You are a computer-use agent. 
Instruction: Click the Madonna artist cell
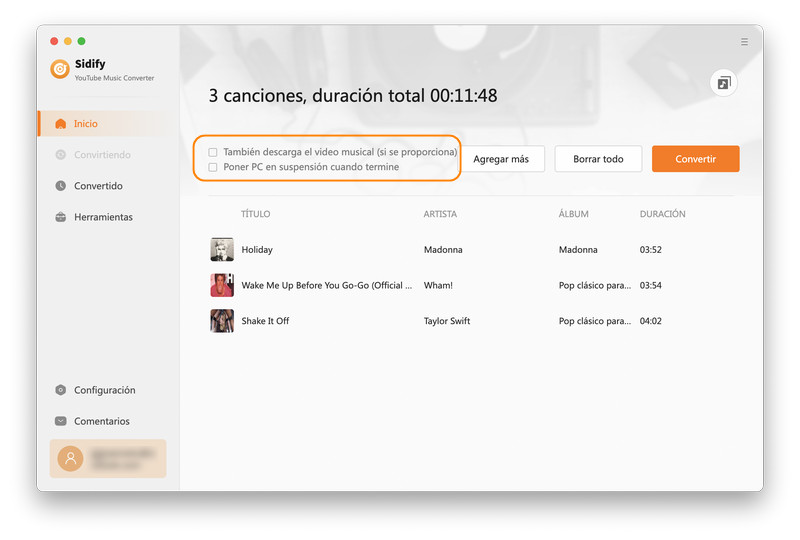tap(443, 250)
